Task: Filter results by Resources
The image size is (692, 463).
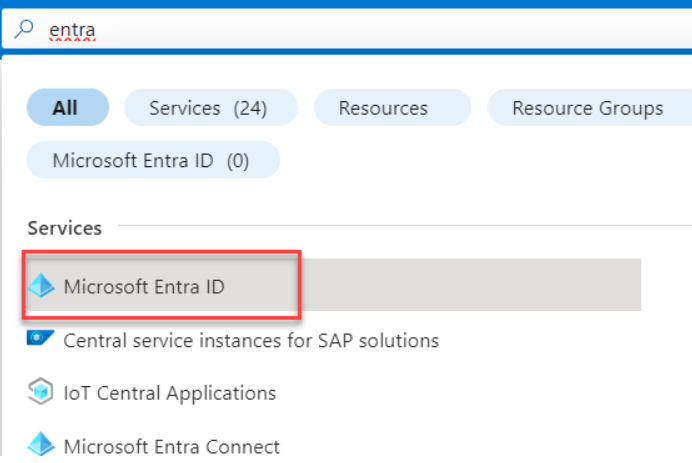Action: (392, 107)
